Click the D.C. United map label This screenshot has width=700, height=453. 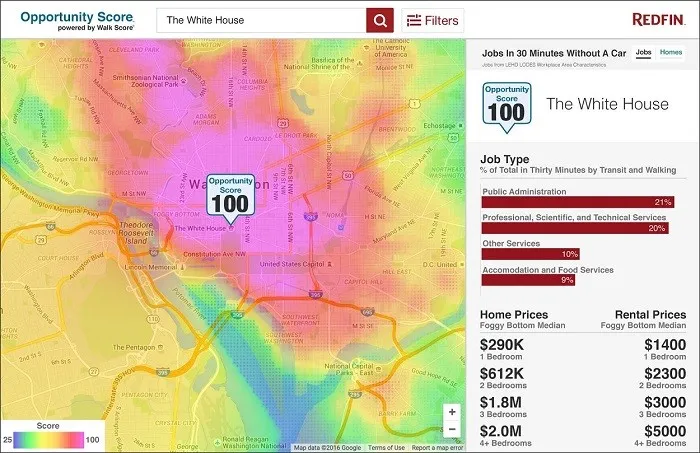tap(440, 265)
